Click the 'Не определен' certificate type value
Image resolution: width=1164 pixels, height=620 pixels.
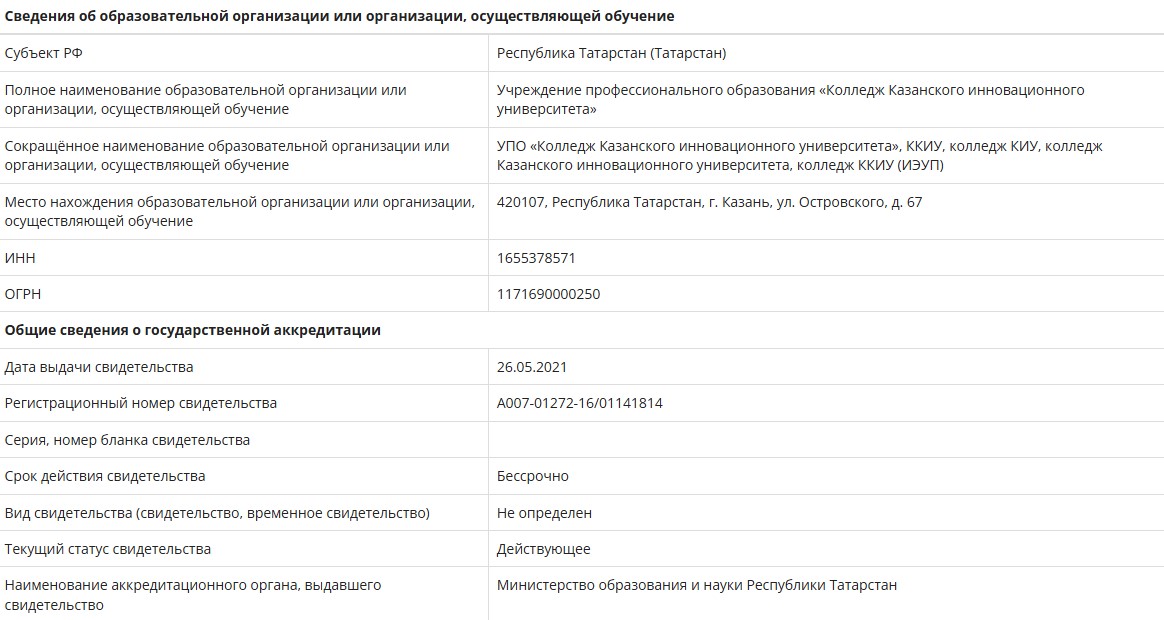click(x=544, y=513)
